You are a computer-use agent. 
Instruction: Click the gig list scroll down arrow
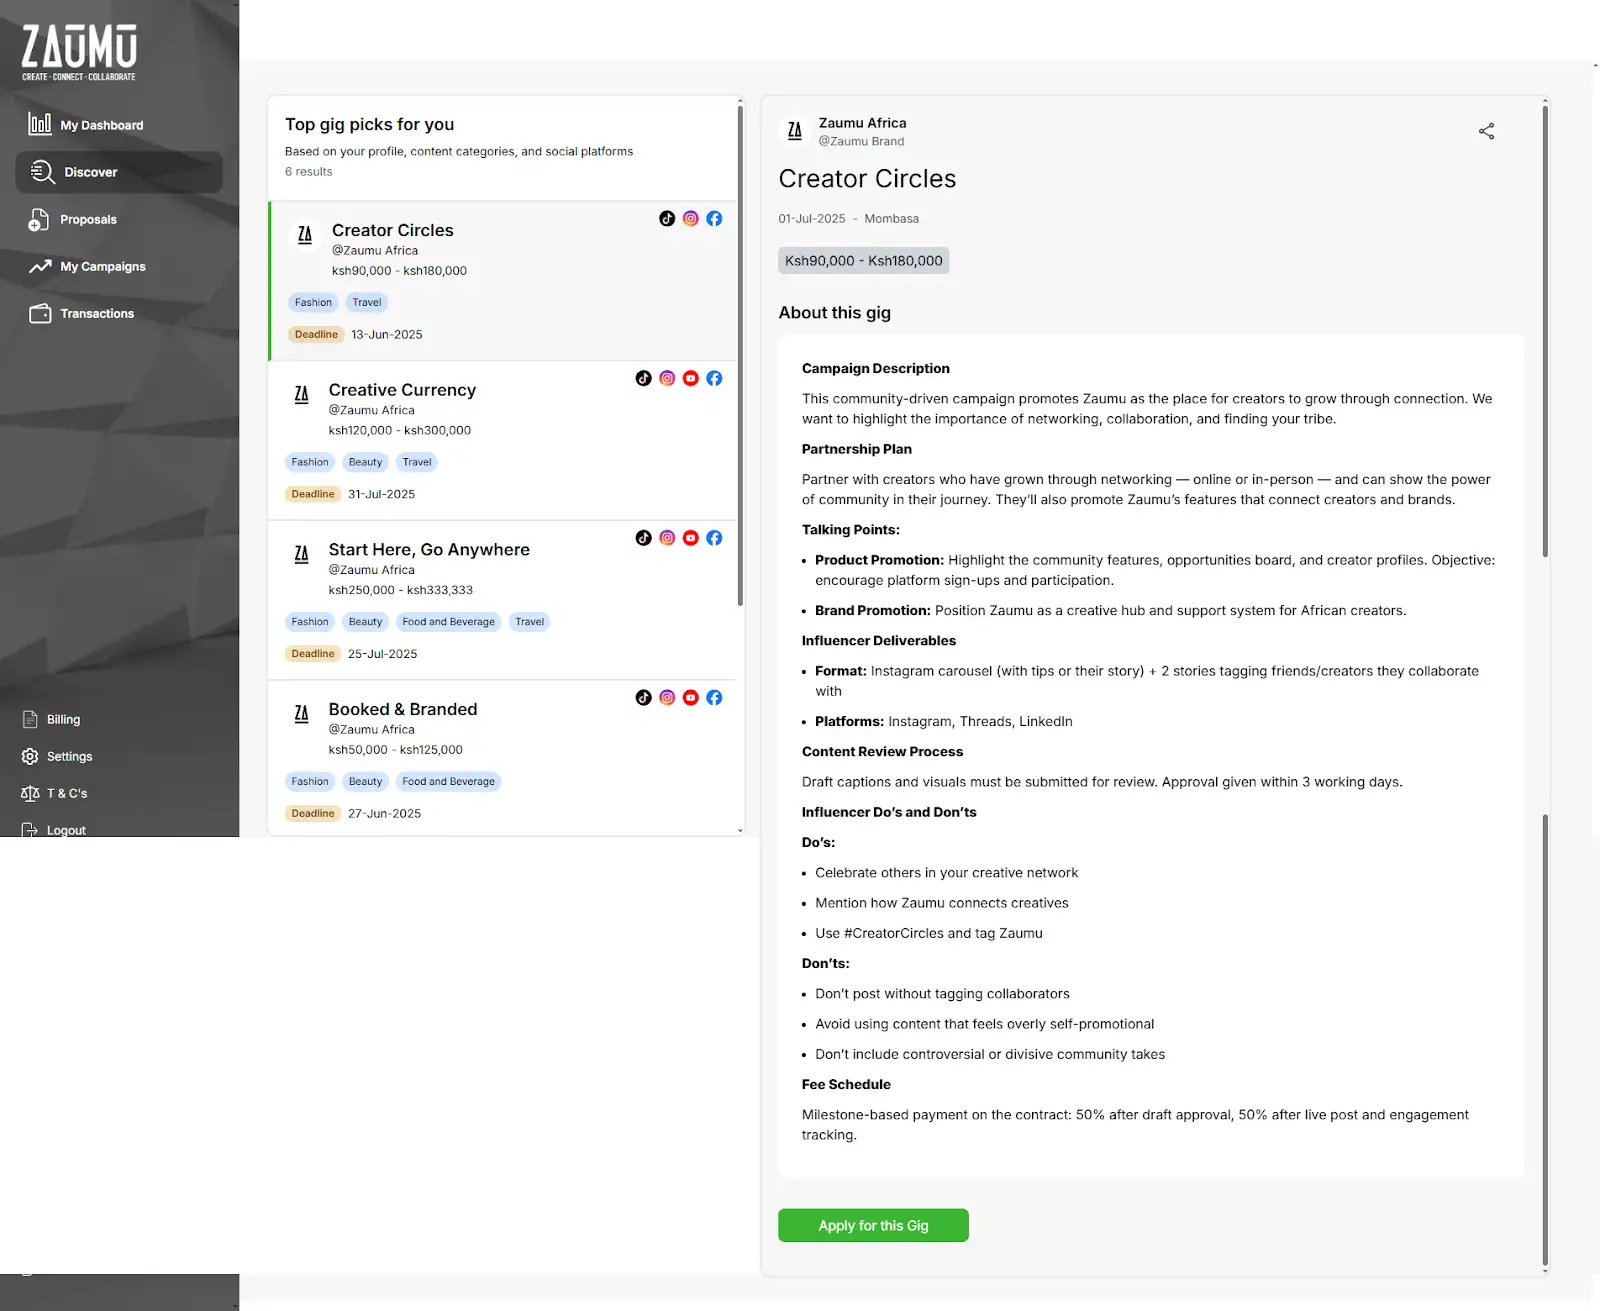pos(740,830)
